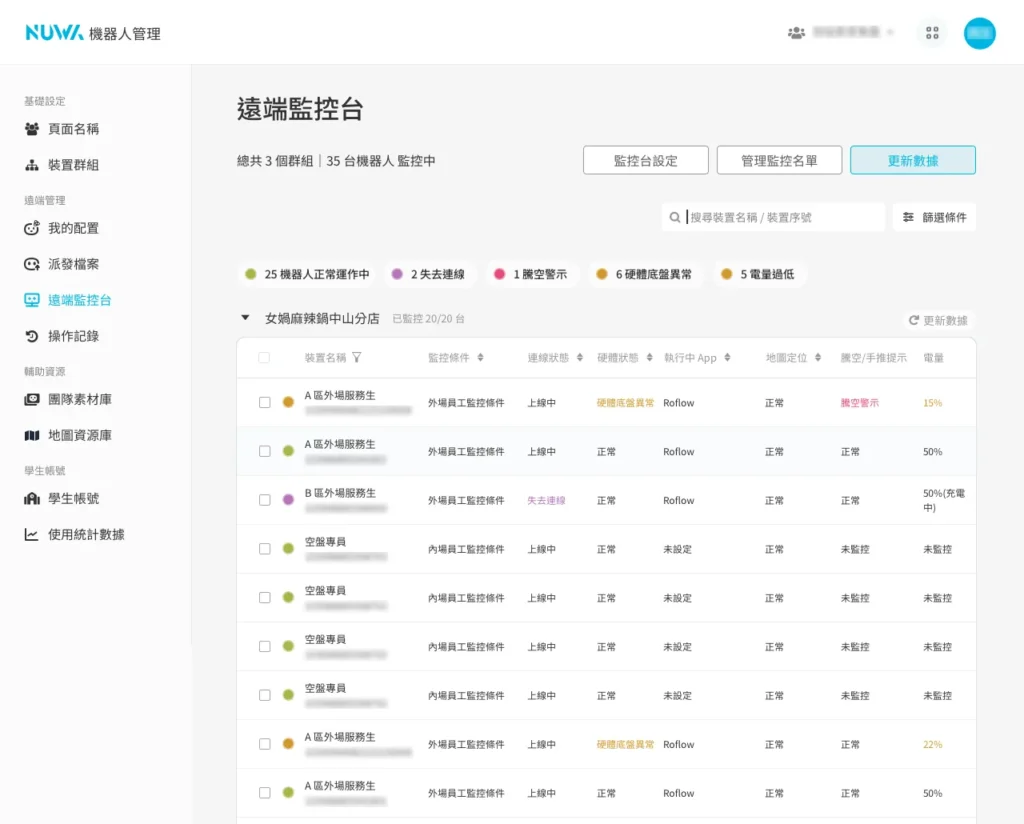Click the 監控台設定 button
The image size is (1024, 824).
pyautogui.click(x=645, y=161)
